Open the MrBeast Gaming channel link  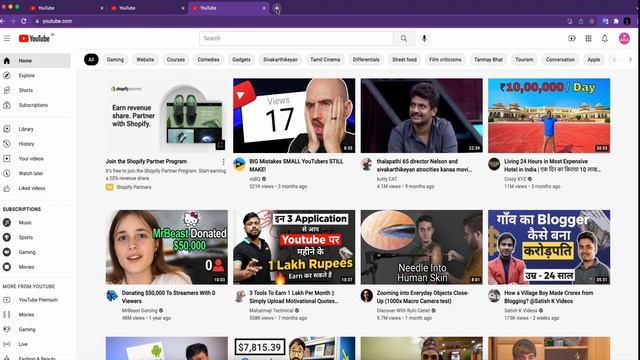point(139,310)
